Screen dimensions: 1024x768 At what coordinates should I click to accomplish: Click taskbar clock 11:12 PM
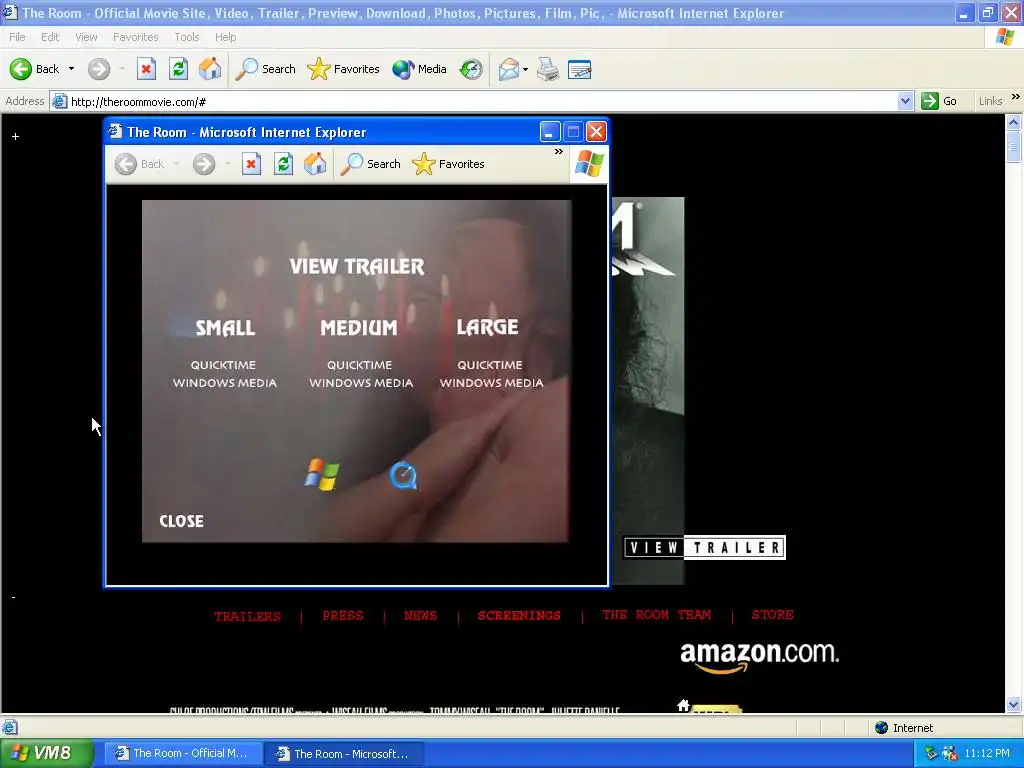coord(987,753)
